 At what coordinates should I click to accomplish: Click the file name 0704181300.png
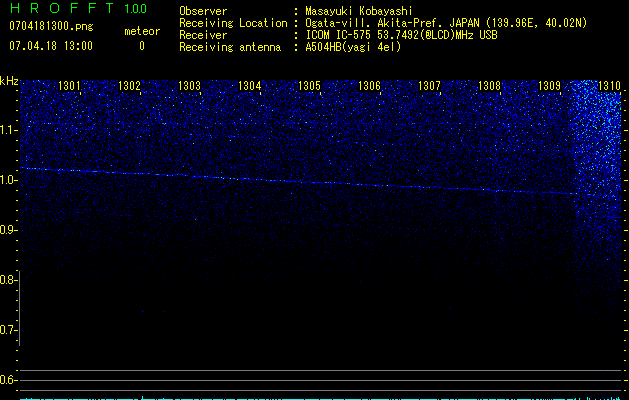point(51,27)
